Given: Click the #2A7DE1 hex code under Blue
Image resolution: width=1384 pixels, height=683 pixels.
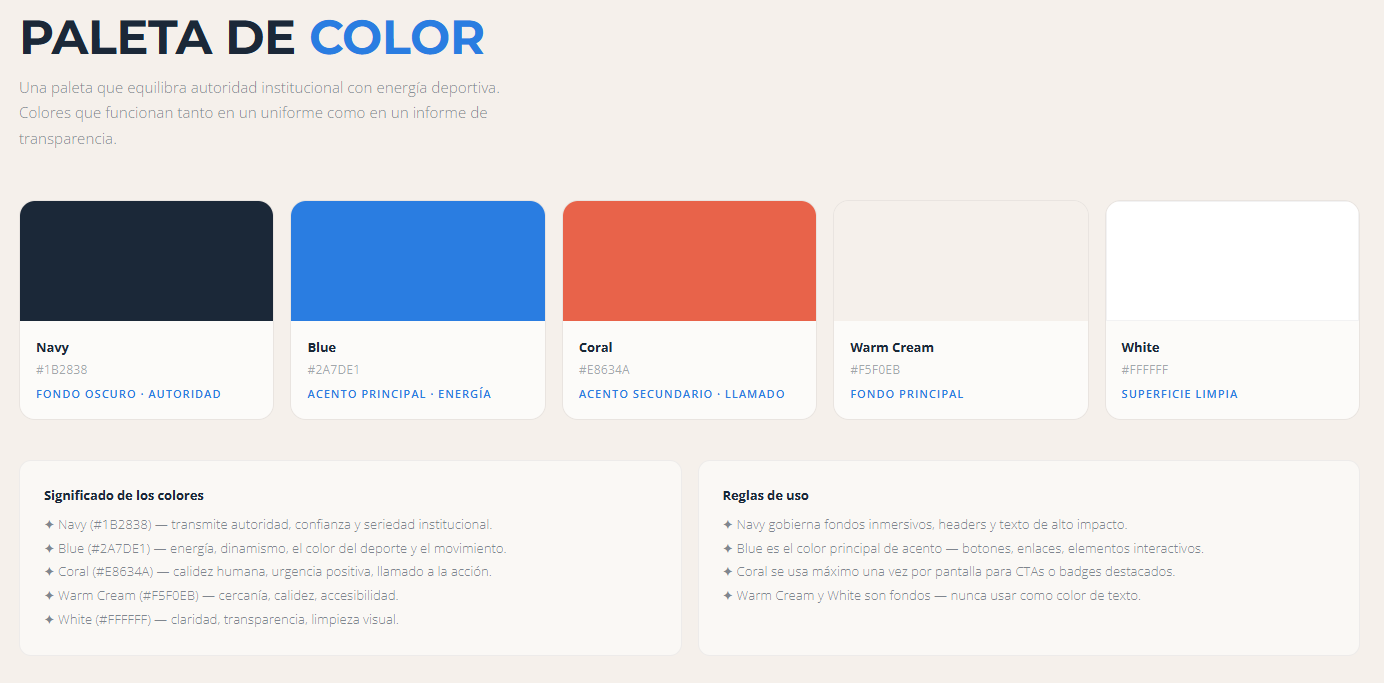Looking at the screenshot, I should point(334,370).
